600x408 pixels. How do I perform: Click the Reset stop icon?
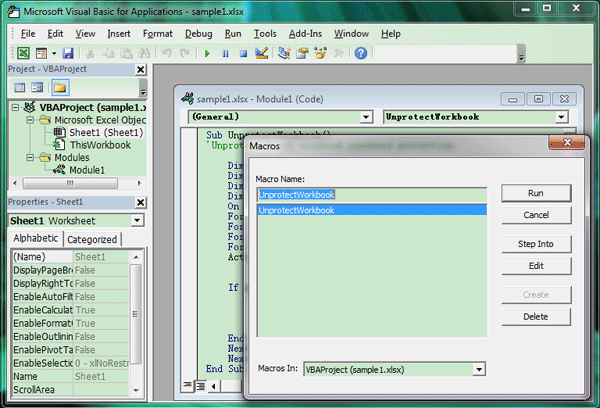click(x=243, y=54)
